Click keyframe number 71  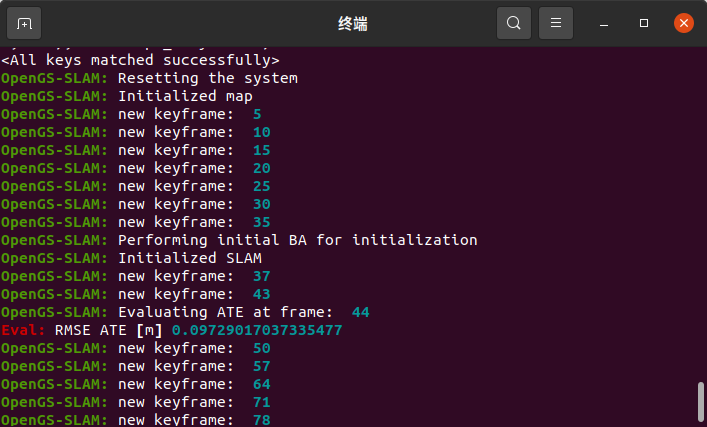click(262, 402)
